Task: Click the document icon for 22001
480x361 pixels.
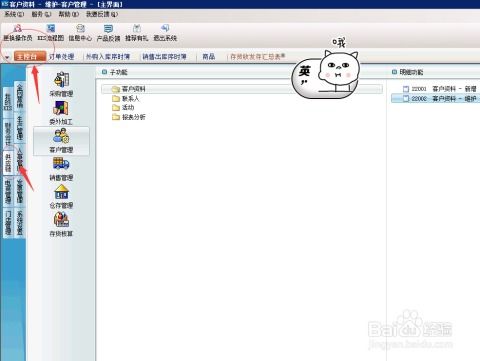Action: click(406, 89)
